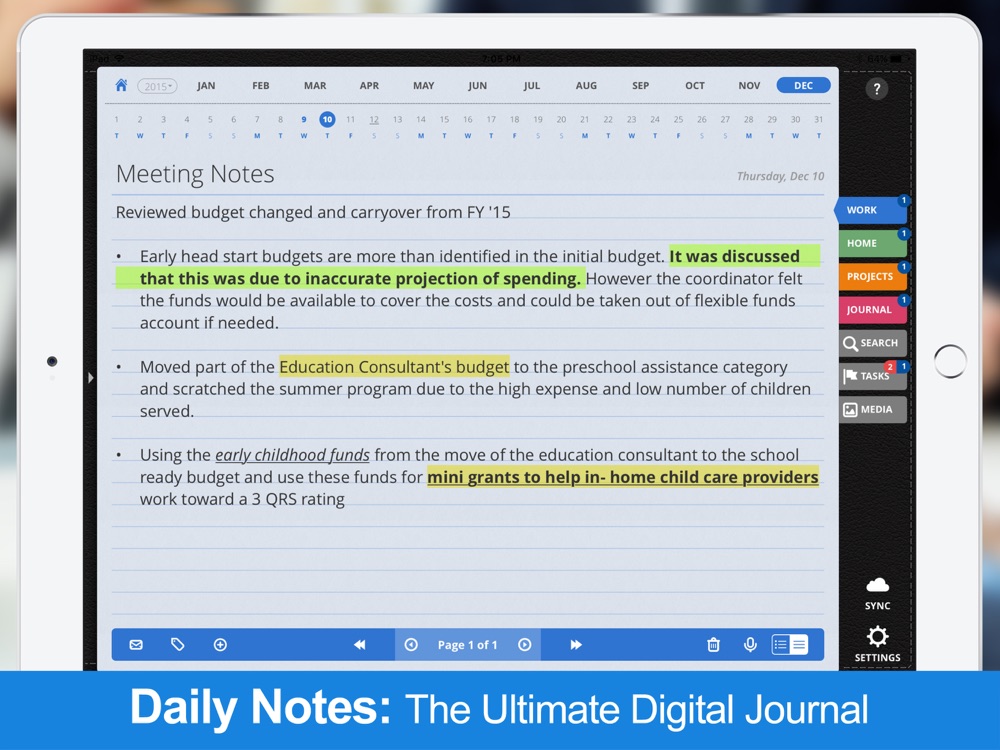Image resolution: width=1000 pixels, height=750 pixels.
Task: Open the 2015 year dropdown
Action: pos(157,86)
